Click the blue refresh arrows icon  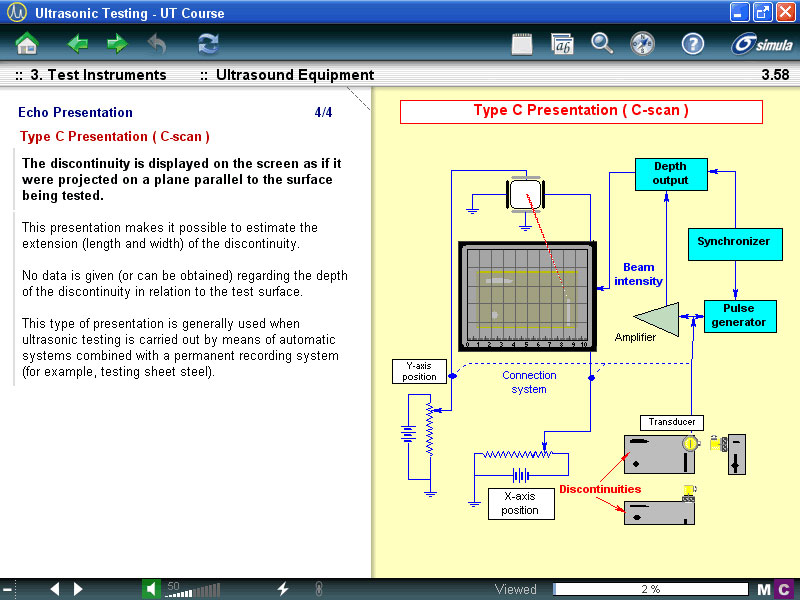208,44
